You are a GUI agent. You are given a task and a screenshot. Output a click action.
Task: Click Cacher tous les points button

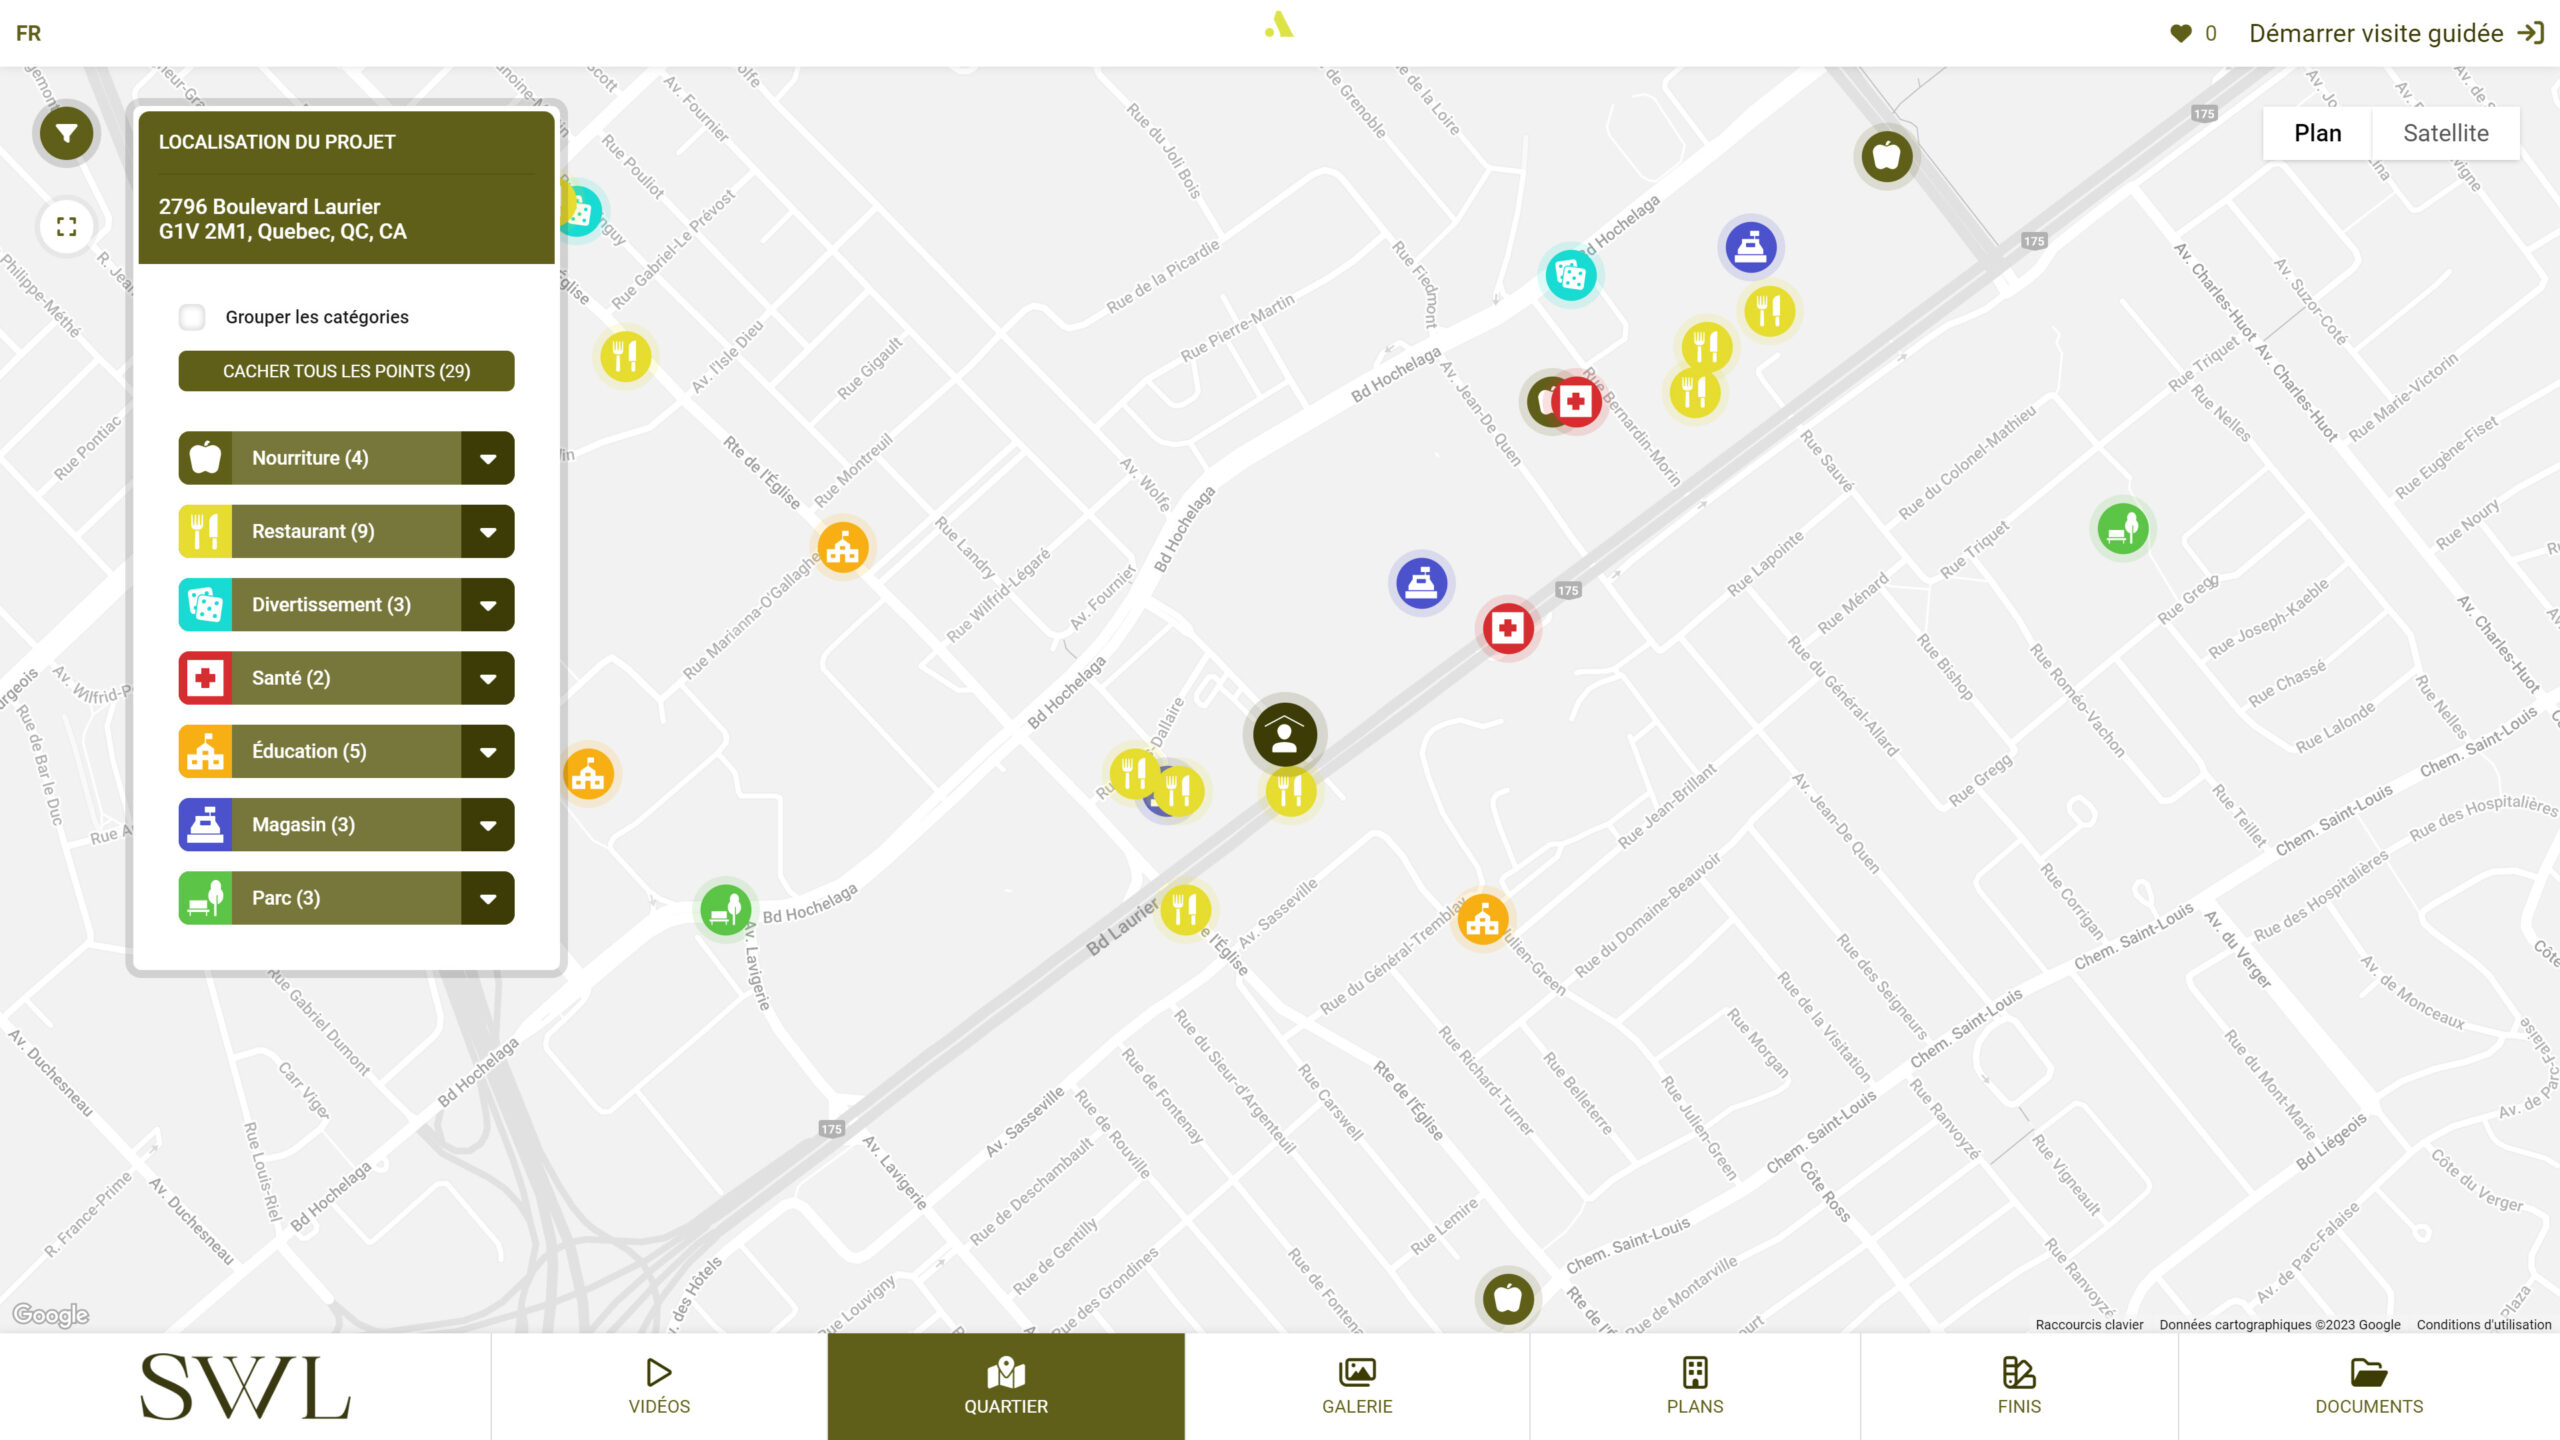pyautogui.click(x=346, y=371)
